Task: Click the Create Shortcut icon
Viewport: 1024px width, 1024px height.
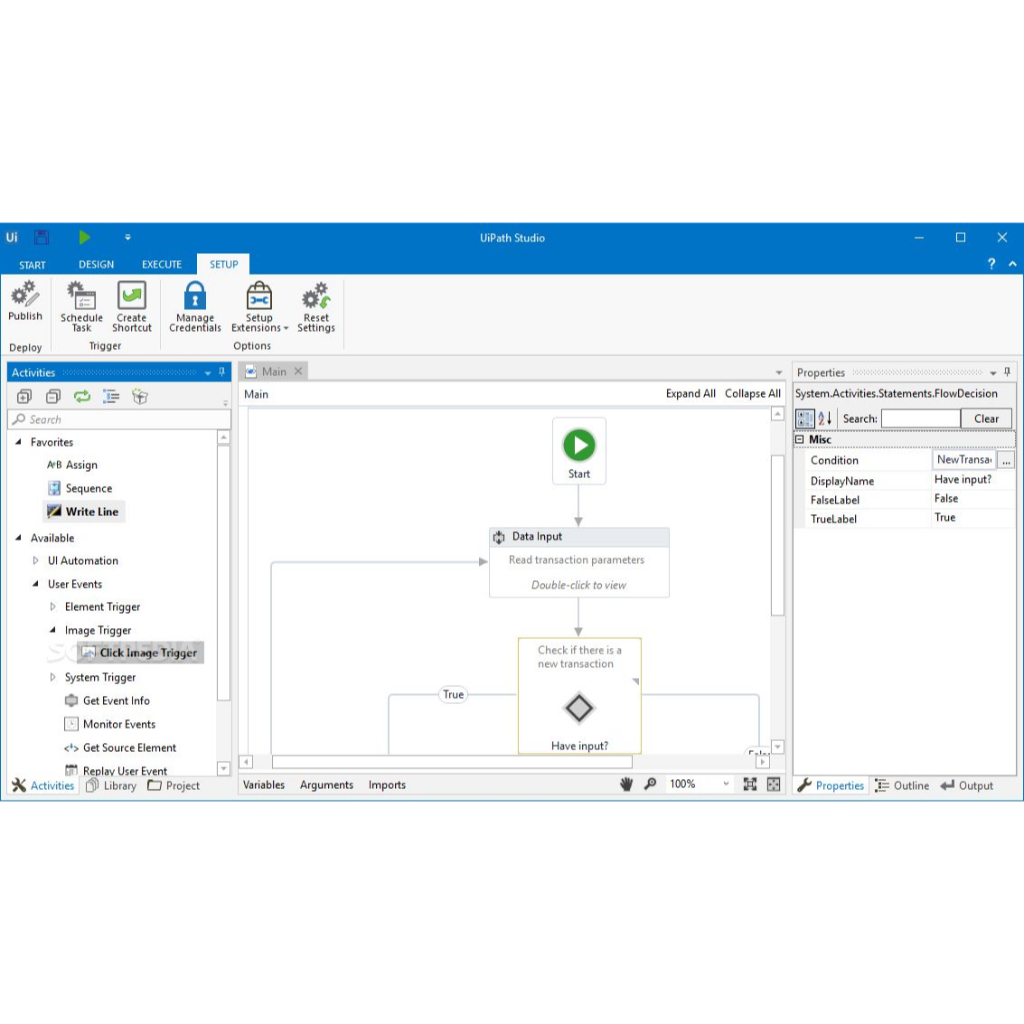Action: [x=131, y=295]
